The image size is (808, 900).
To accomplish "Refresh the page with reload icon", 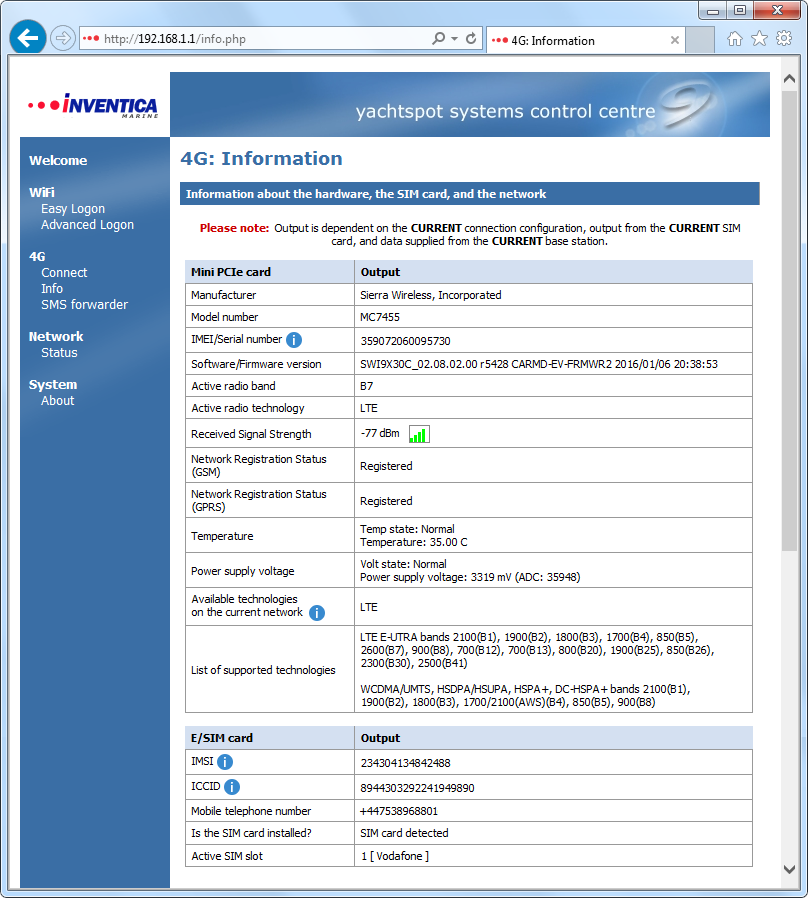I will coord(471,38).
